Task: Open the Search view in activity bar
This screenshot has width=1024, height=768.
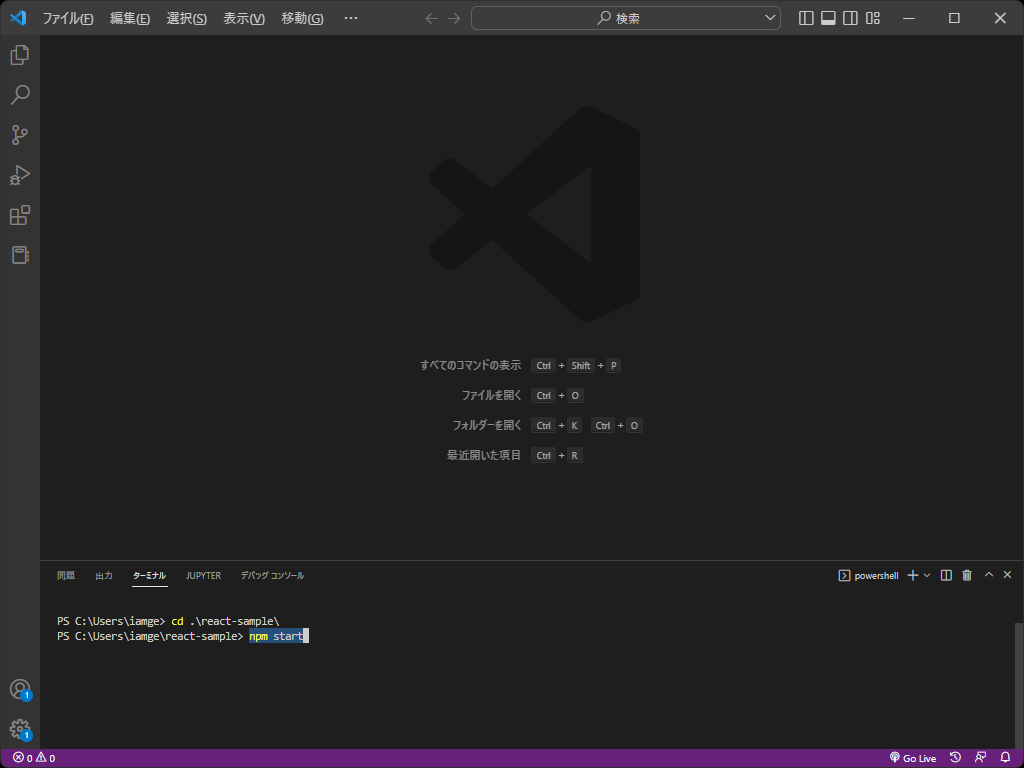Action: (20, 95)
